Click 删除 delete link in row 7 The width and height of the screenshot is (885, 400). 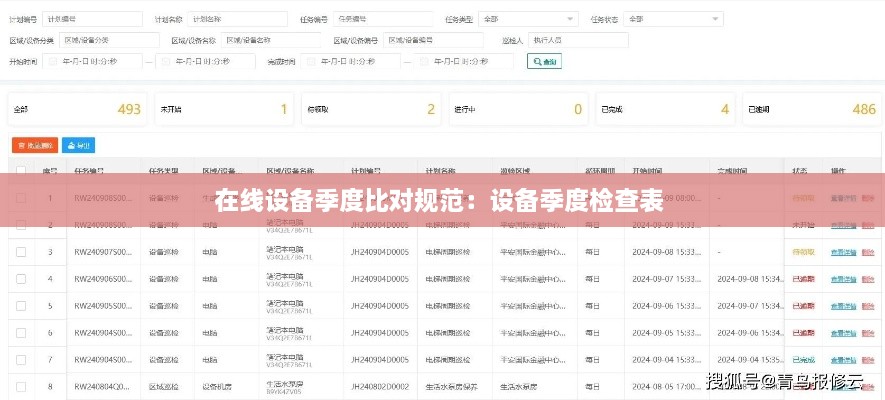pos(868,360)
